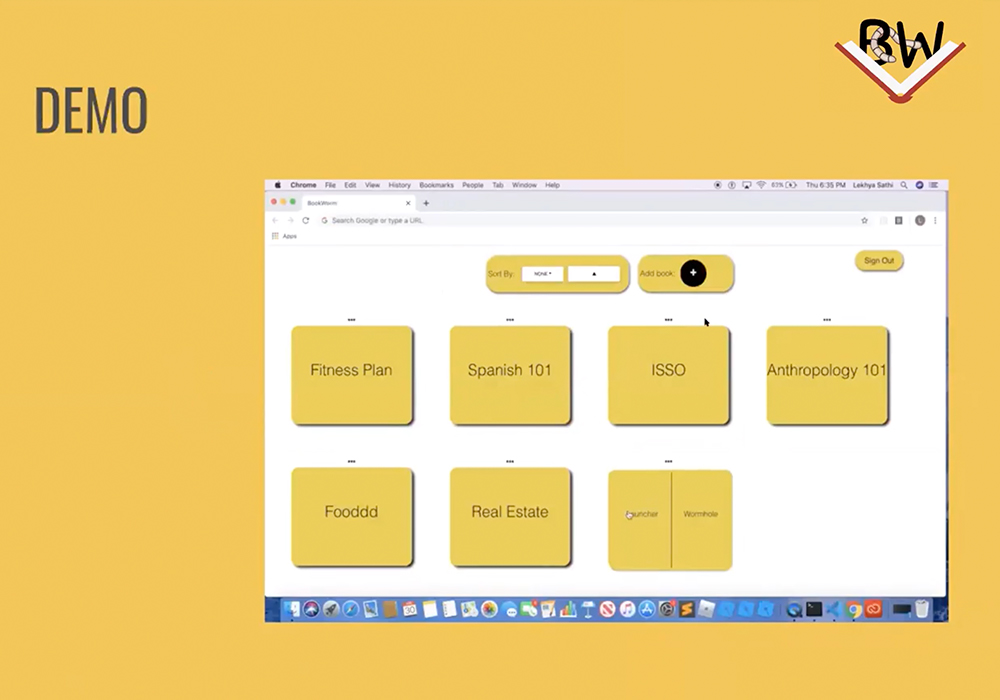
Task: Open the Trash in the dock
Action: tap(921, 609)
